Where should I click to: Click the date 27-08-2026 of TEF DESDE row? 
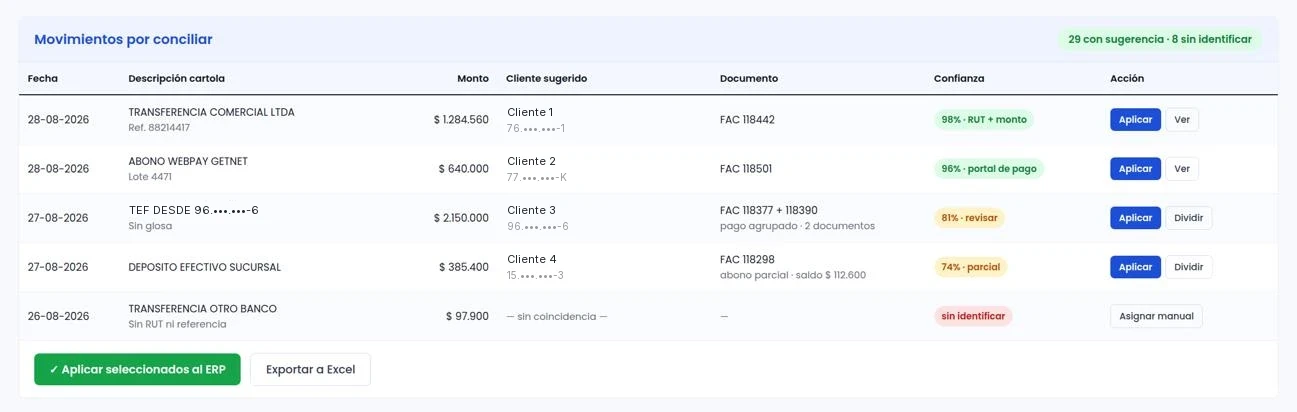(59, 218)
